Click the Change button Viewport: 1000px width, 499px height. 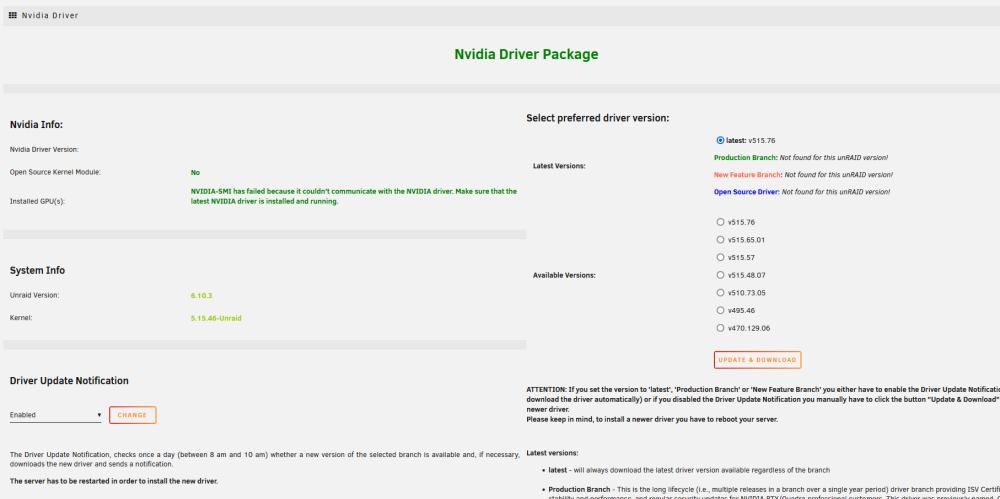[x=133, y=415]
